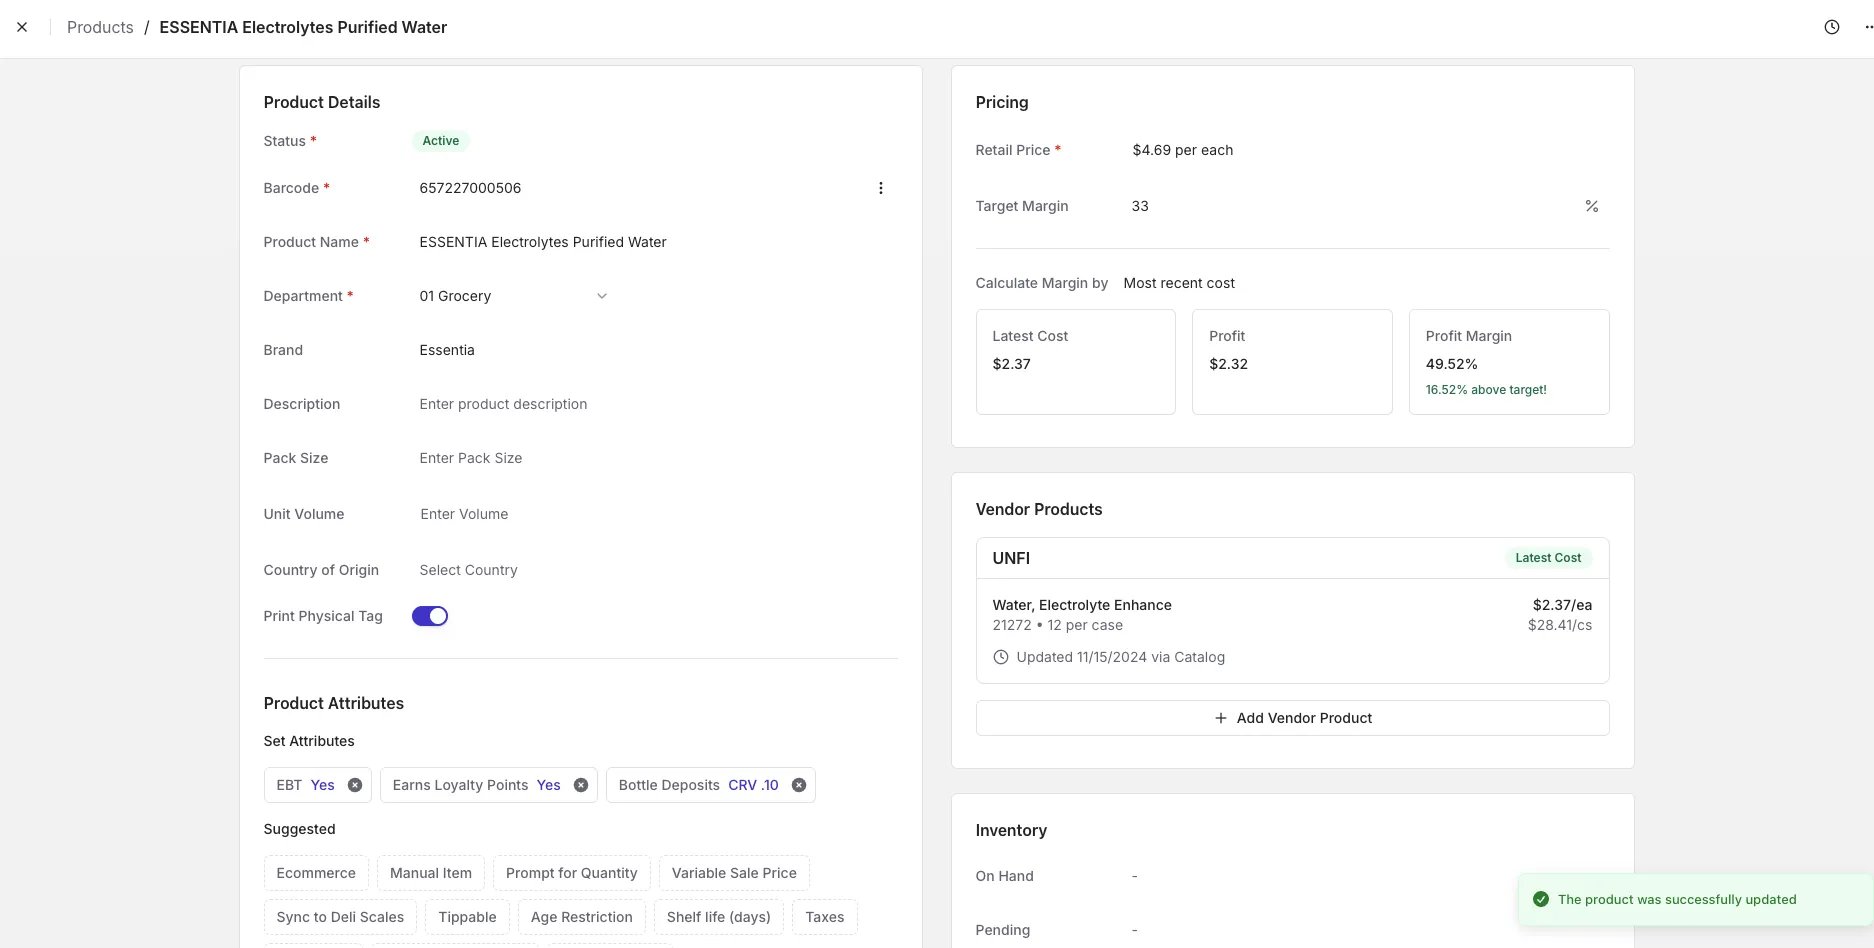Go back to Products breadcrumb
Viewport: 1874px width, 948px height.
pyautogui.click(x=100, y=27)
